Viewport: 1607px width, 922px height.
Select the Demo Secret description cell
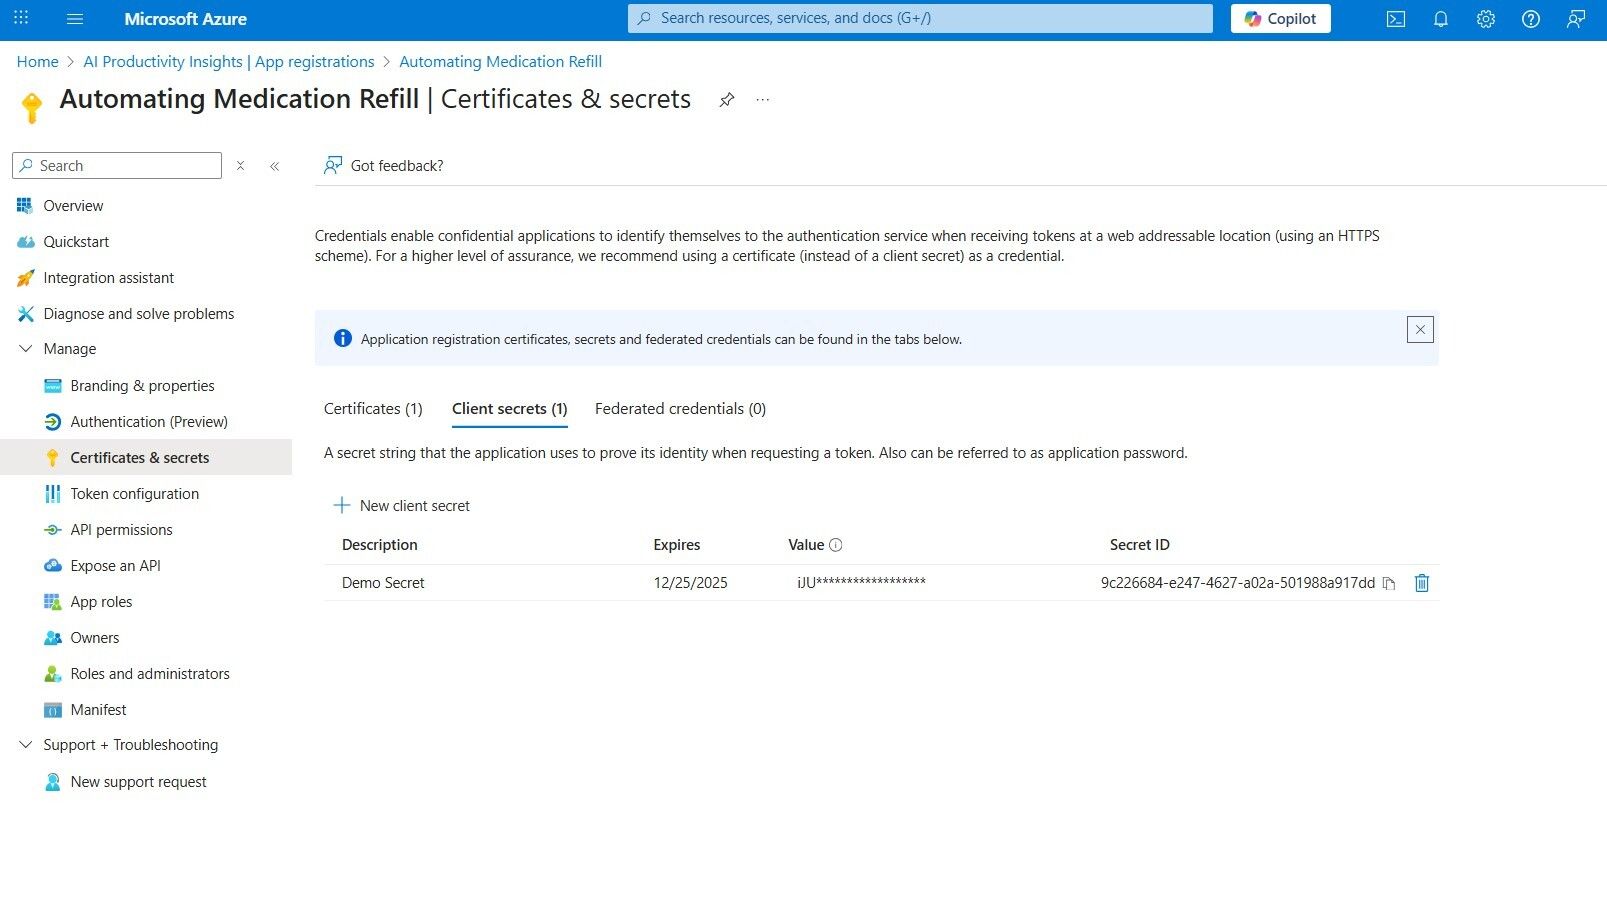pyautogui.click(x=383, y=583)
